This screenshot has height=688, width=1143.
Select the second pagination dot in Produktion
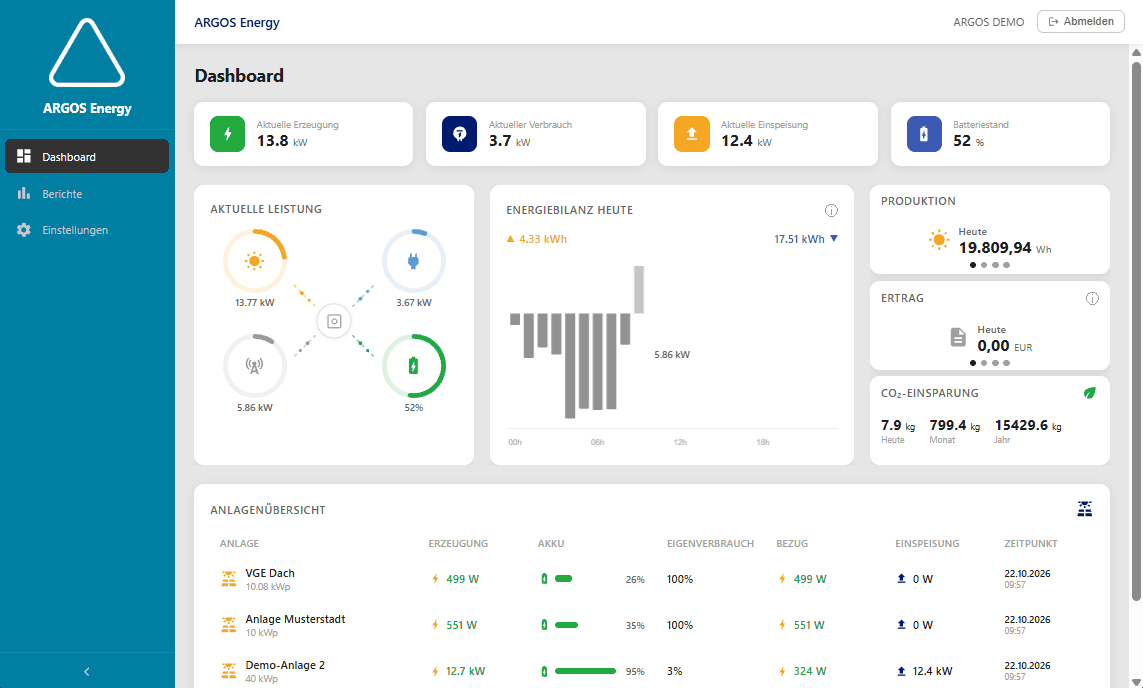point(984,265)
